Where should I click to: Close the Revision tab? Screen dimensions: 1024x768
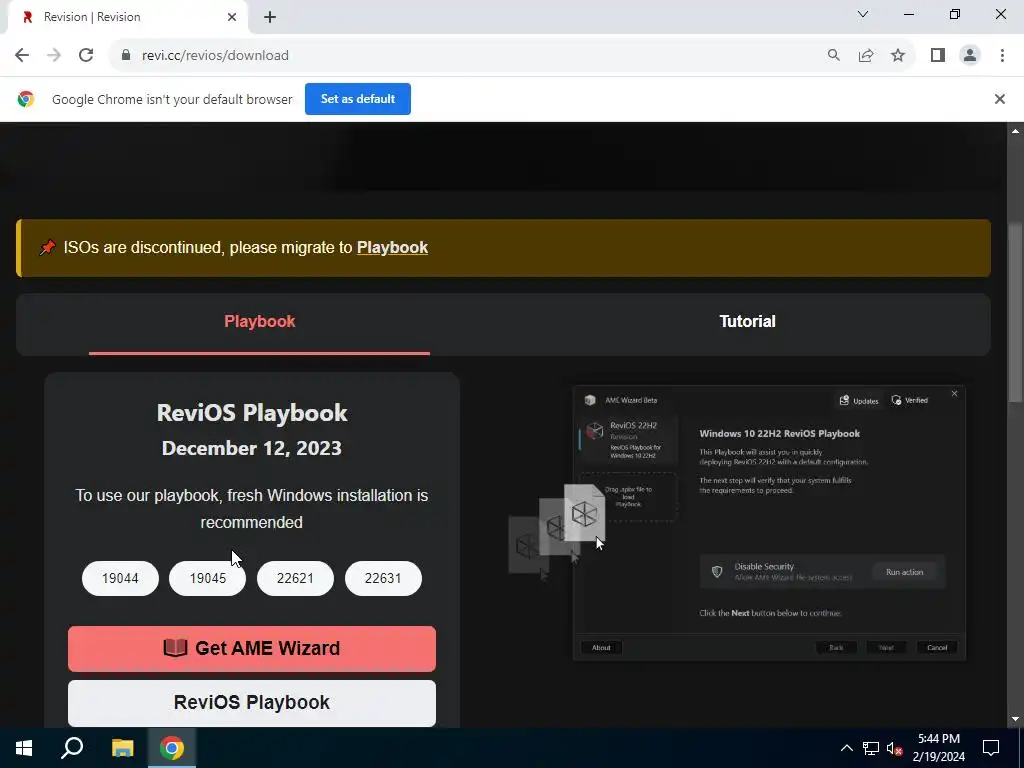232,18
